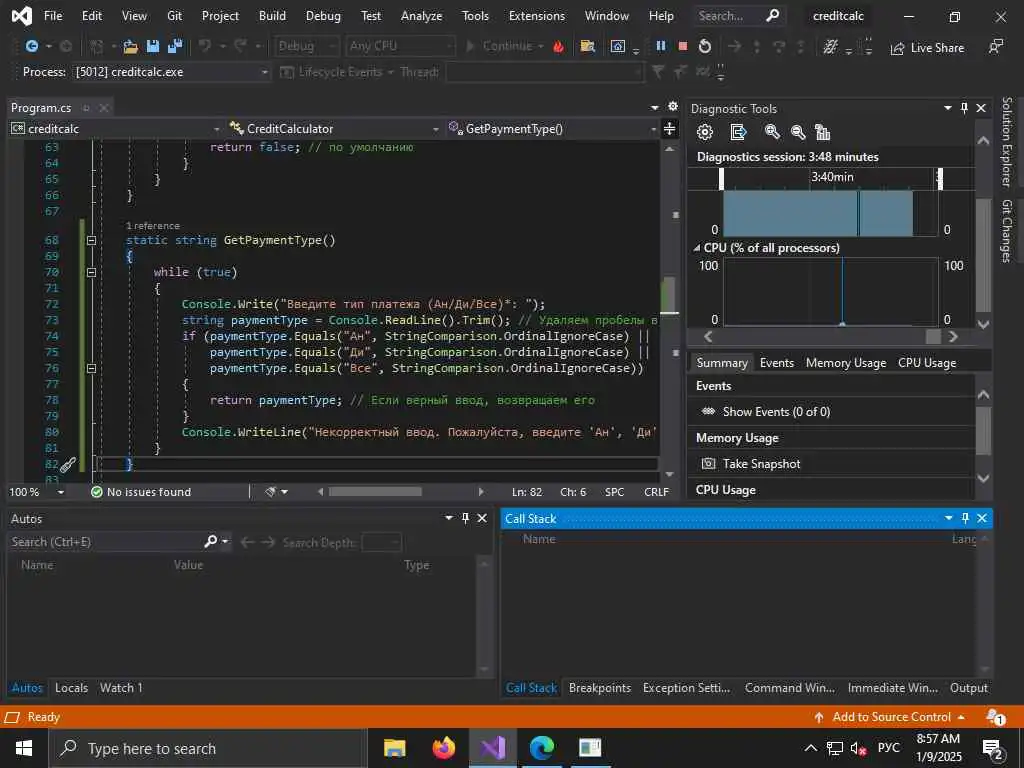Open the Extensions menu

pyautogui.click(x=537, y=16)
